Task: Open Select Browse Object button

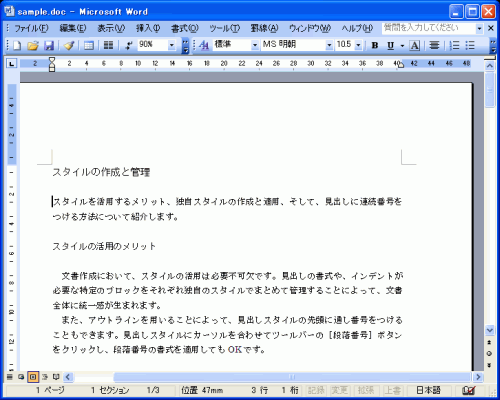Action: [x=489, y=354]
